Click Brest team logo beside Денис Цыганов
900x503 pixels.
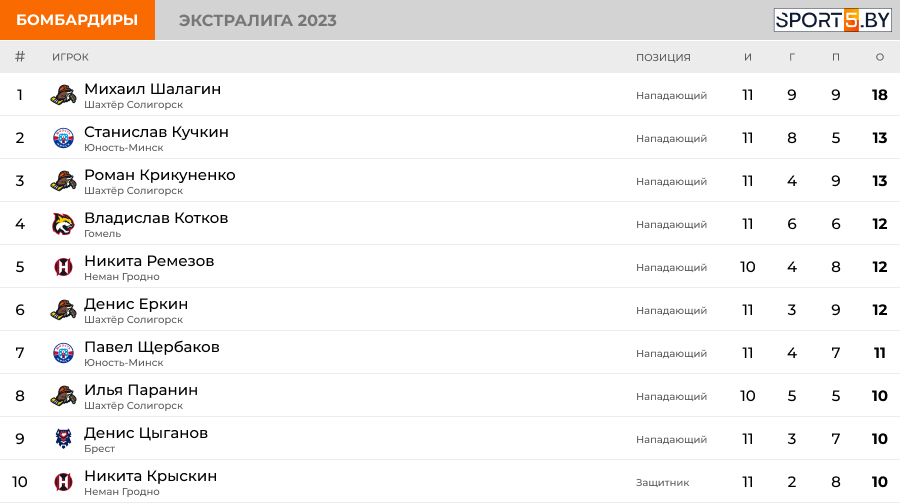coord(63,439)
